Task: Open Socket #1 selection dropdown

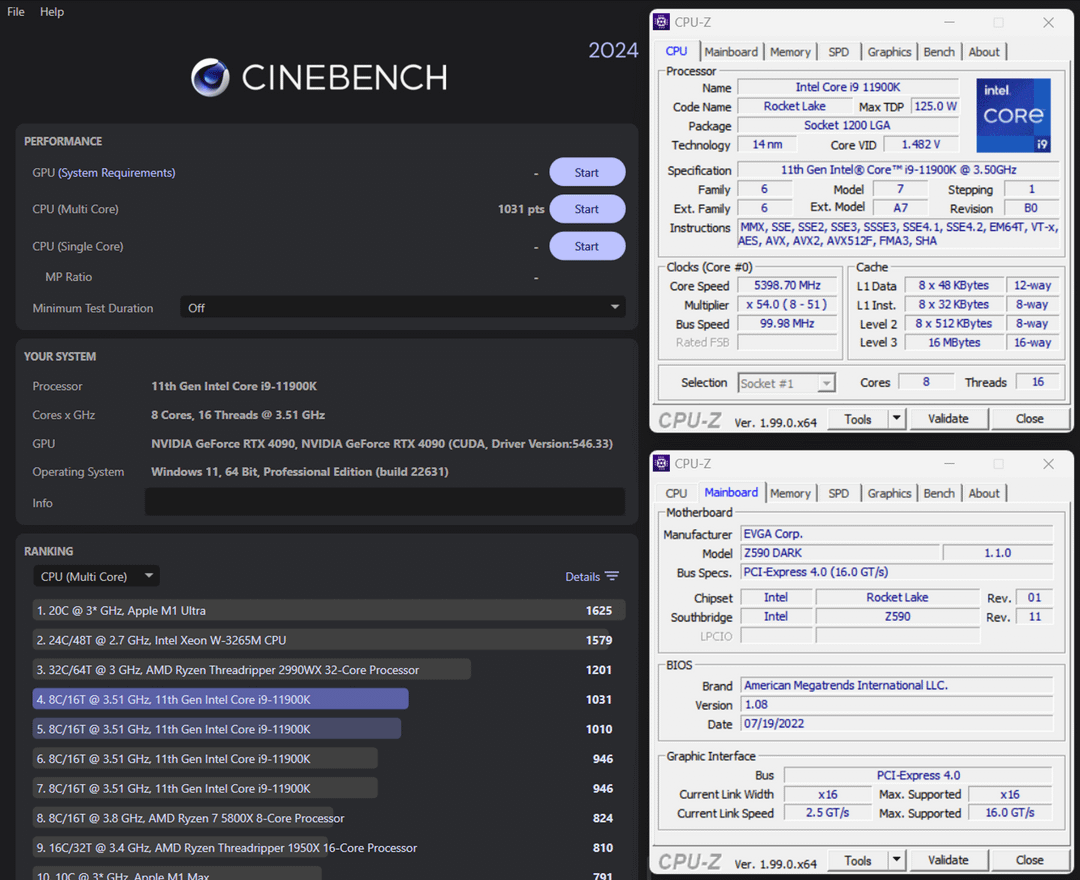Action: pos(787,384)
